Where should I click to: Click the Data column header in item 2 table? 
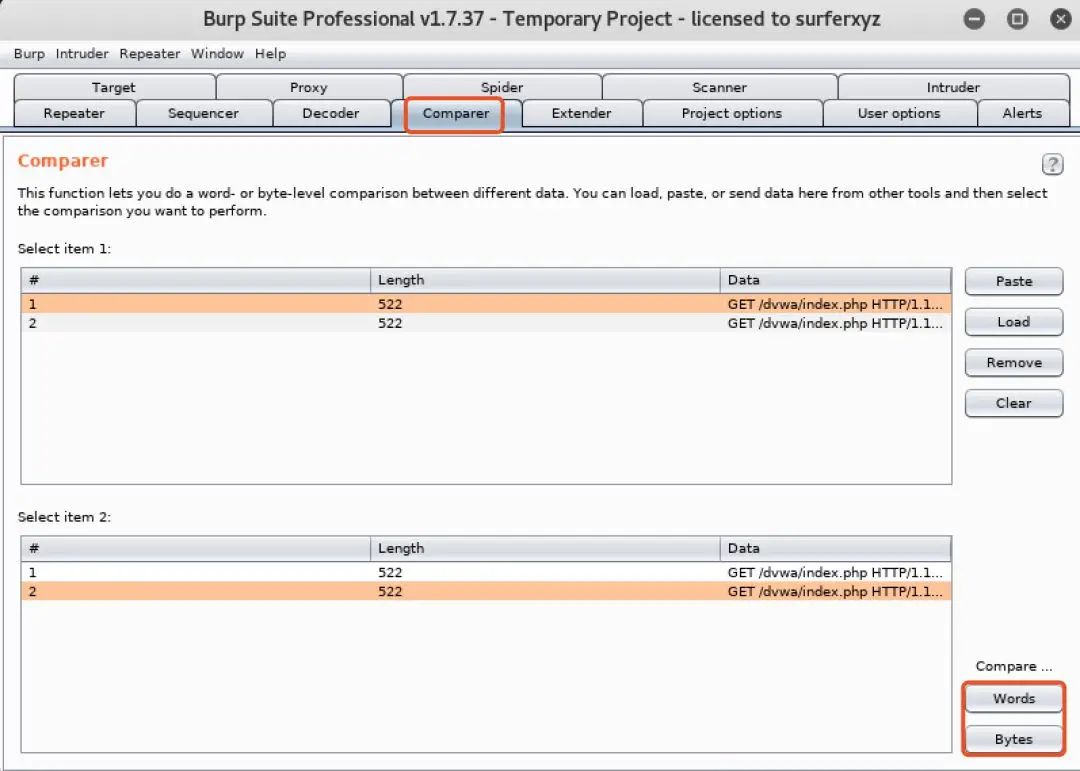[x=835, y=548]
